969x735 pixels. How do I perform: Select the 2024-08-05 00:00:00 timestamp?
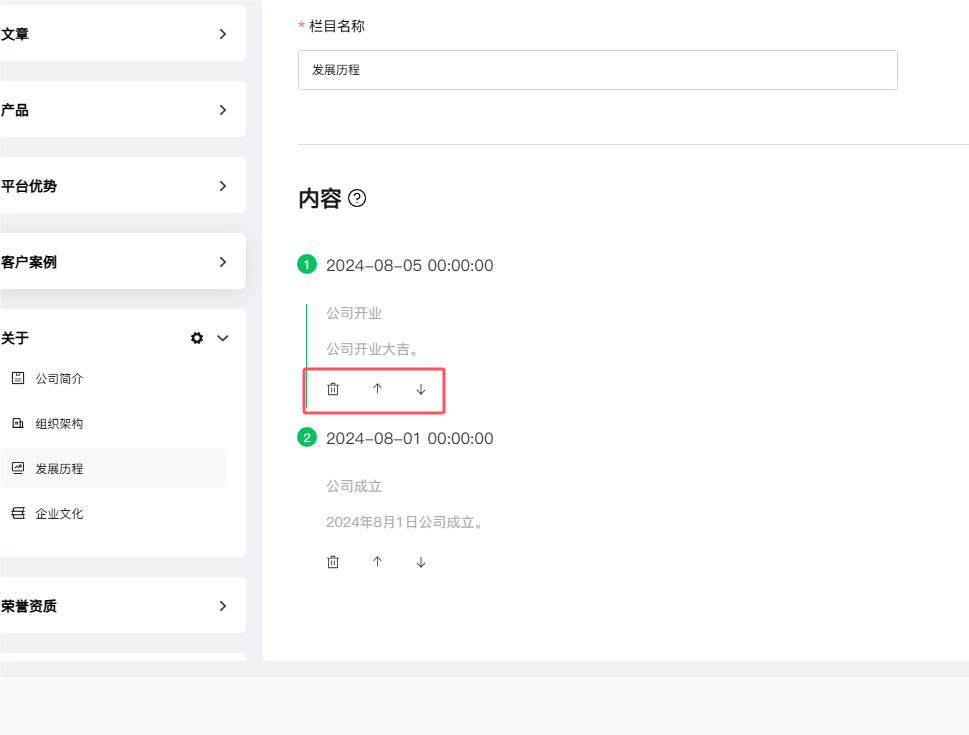[410, 265]
